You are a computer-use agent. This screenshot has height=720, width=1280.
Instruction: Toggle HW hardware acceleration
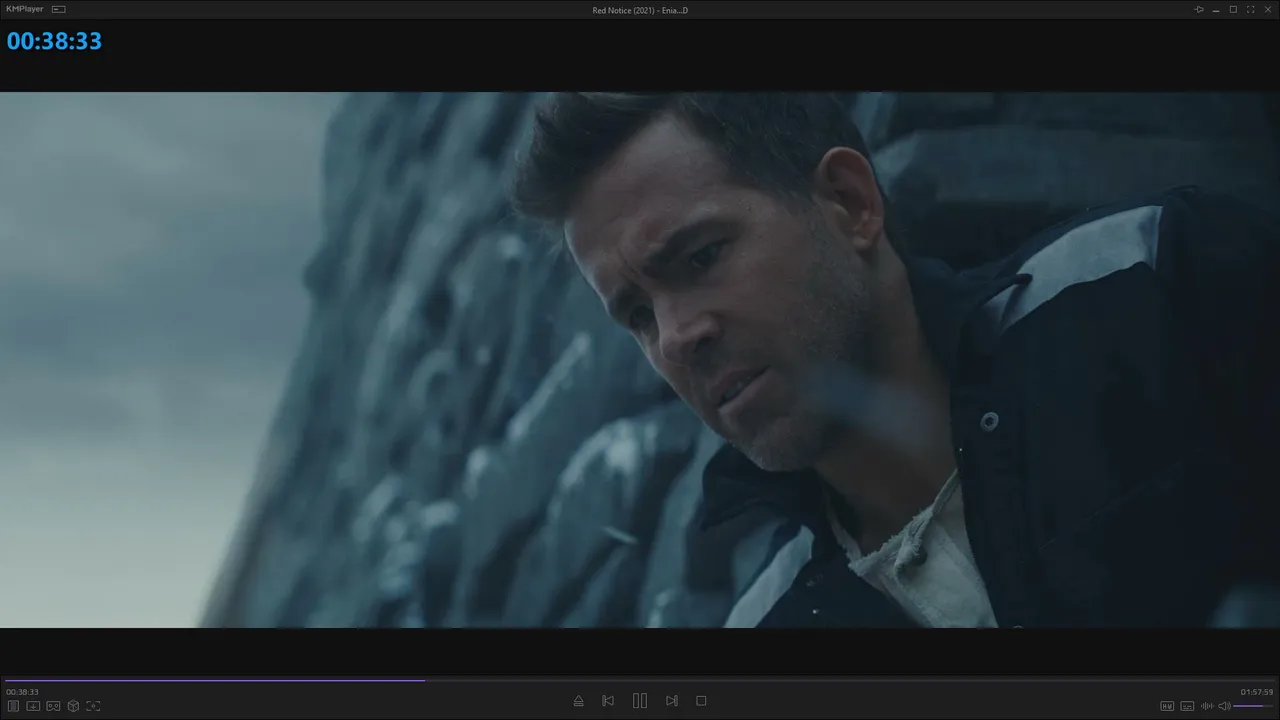pos(1167,706)
